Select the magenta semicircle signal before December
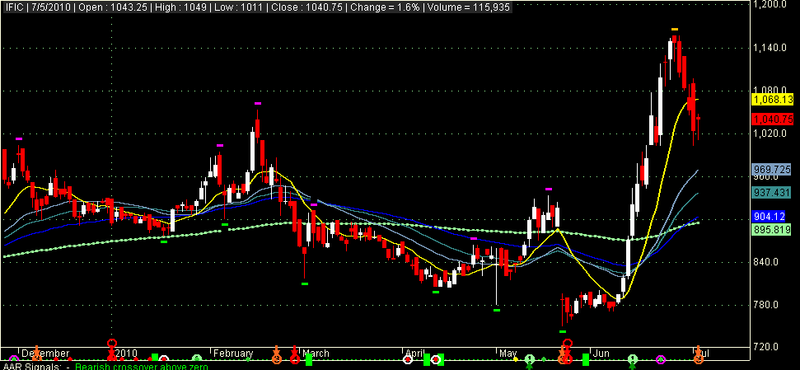Image resolution: width=800 pixels, height=370 pixels. [13, 359]
